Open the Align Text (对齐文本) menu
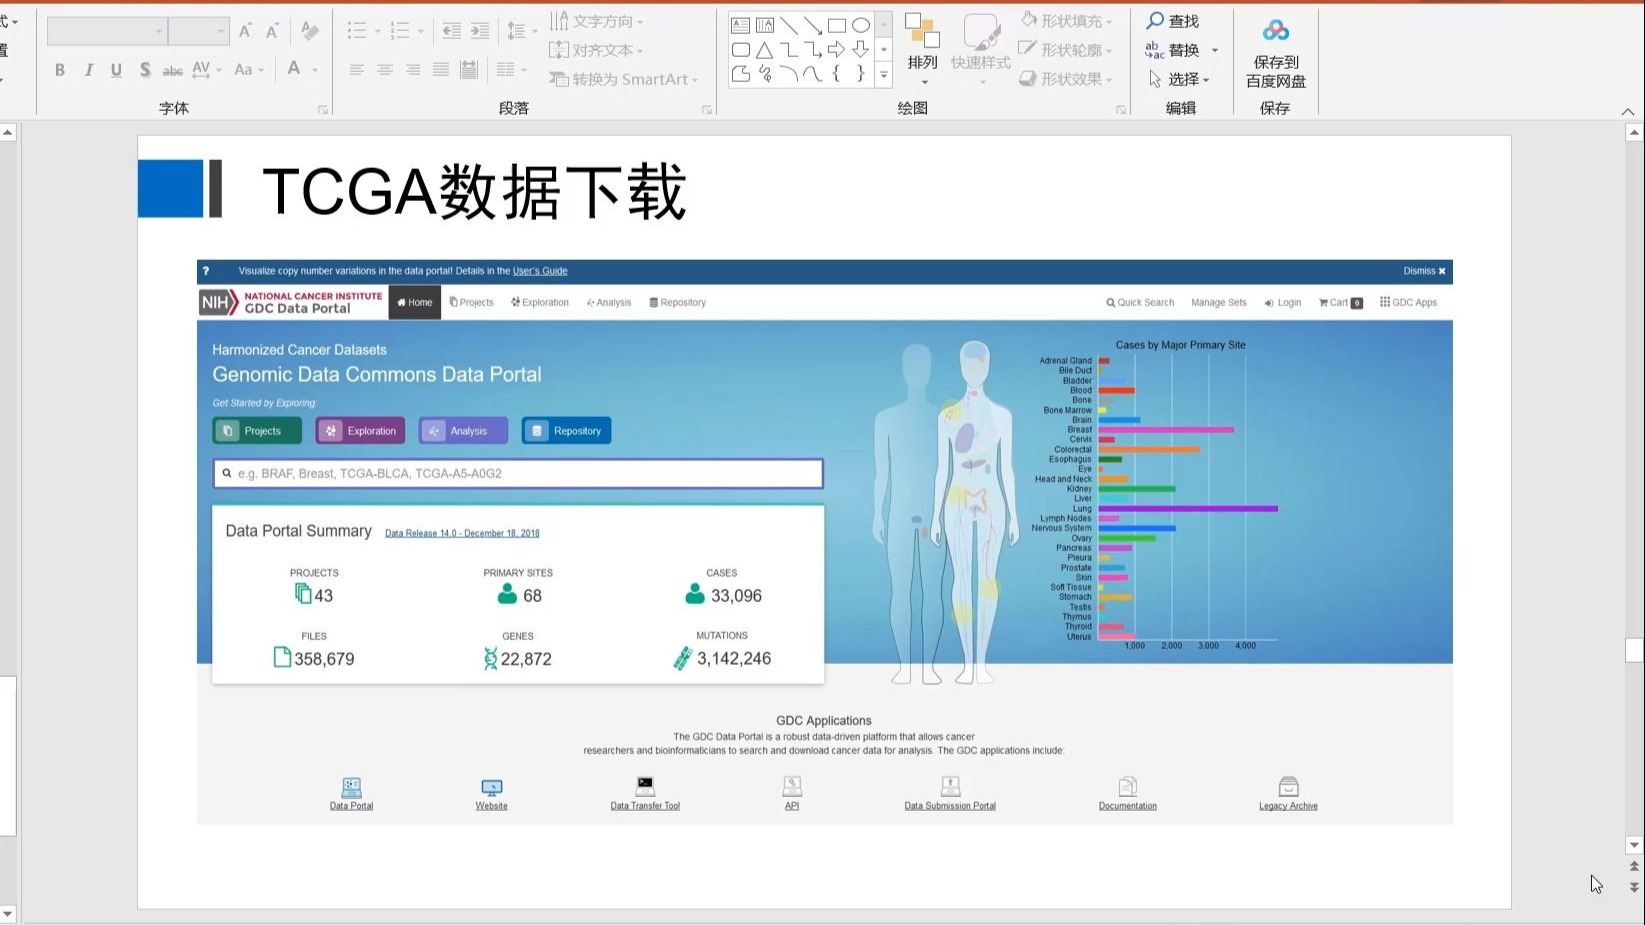Screen dimensions: 1645x925 click(x=597, y=50)
